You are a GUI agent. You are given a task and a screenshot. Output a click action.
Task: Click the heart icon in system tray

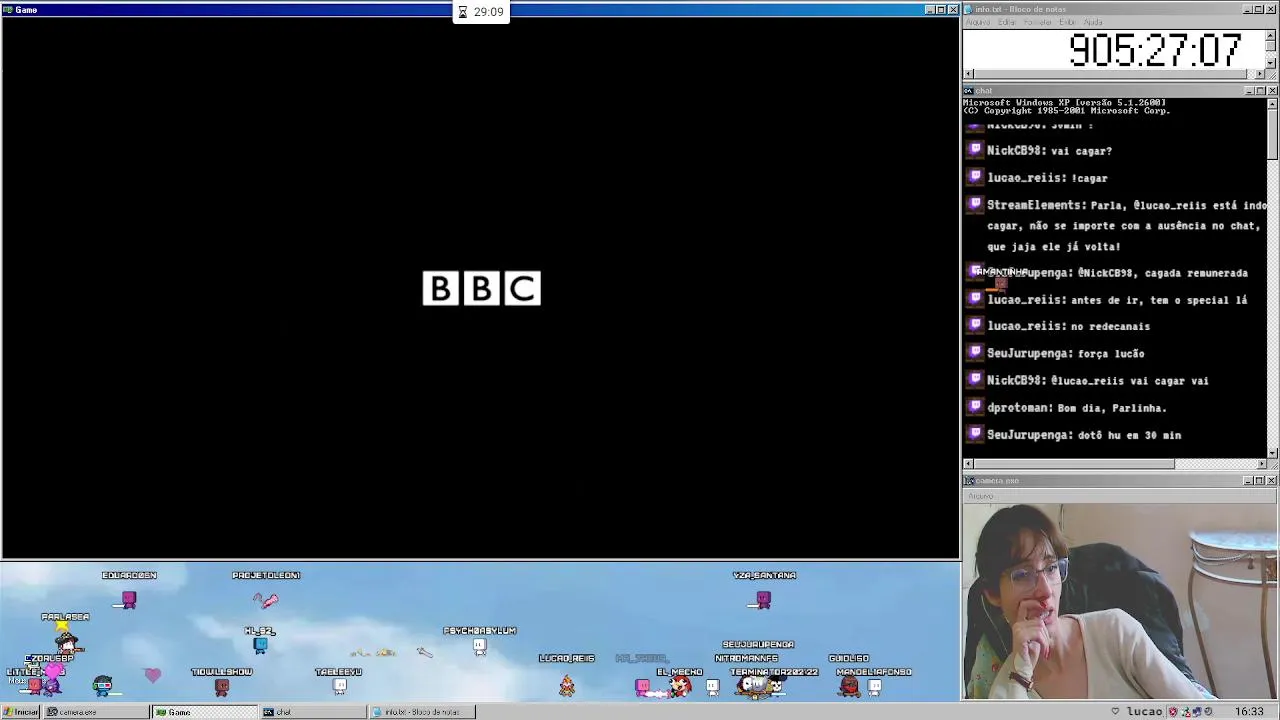point(1115,712)
